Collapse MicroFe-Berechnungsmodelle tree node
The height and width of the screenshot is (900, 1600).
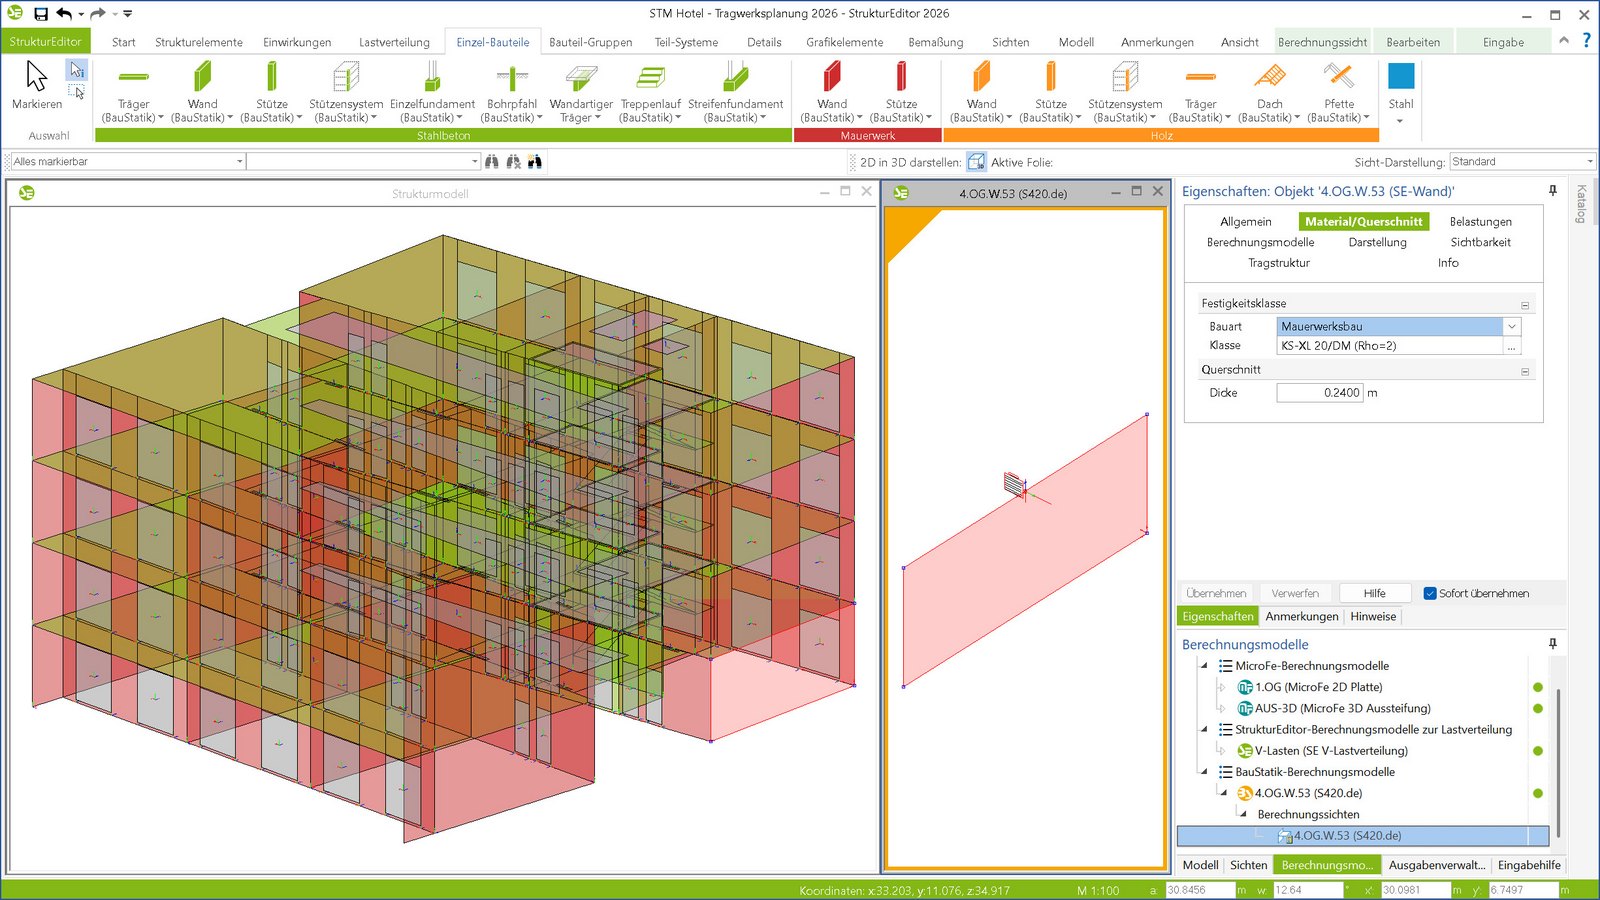pyautogui.click(x=1204, y=666)
